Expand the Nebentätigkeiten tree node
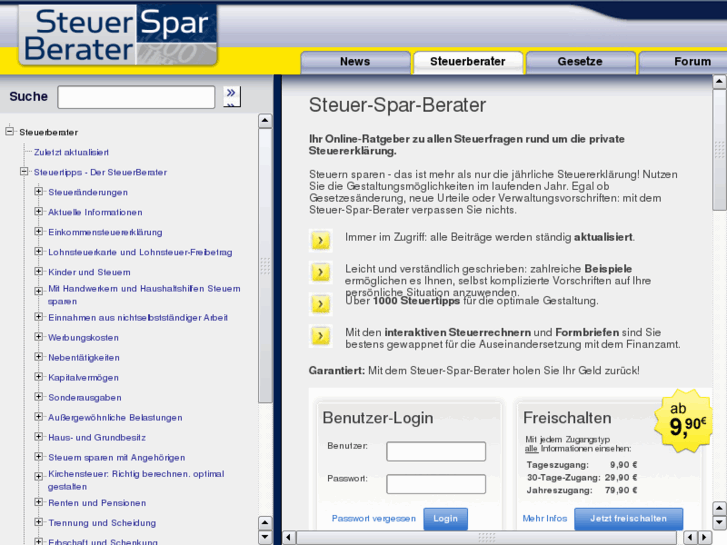 tap(39, 357)
